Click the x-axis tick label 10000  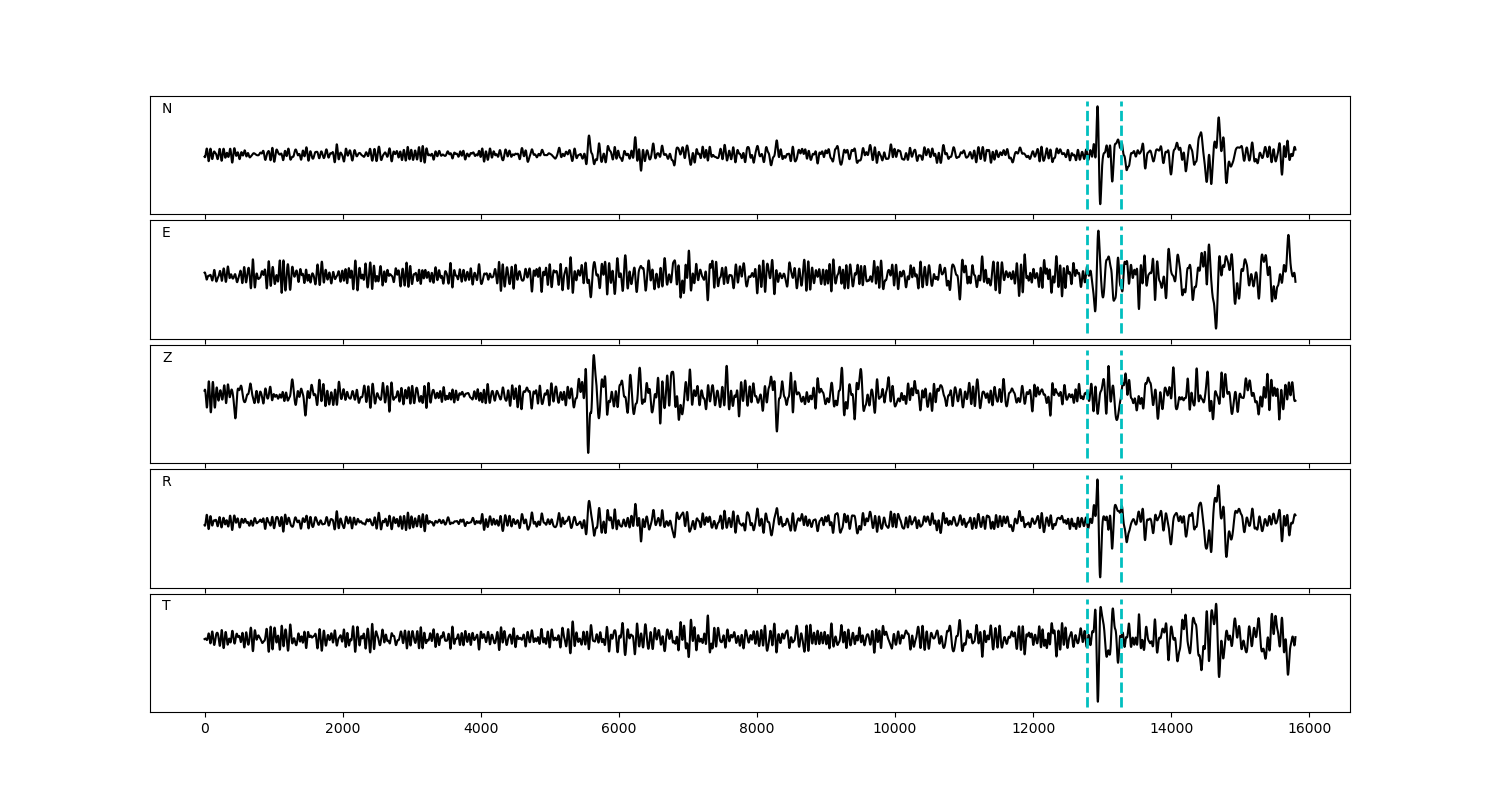tap(894, 730)
